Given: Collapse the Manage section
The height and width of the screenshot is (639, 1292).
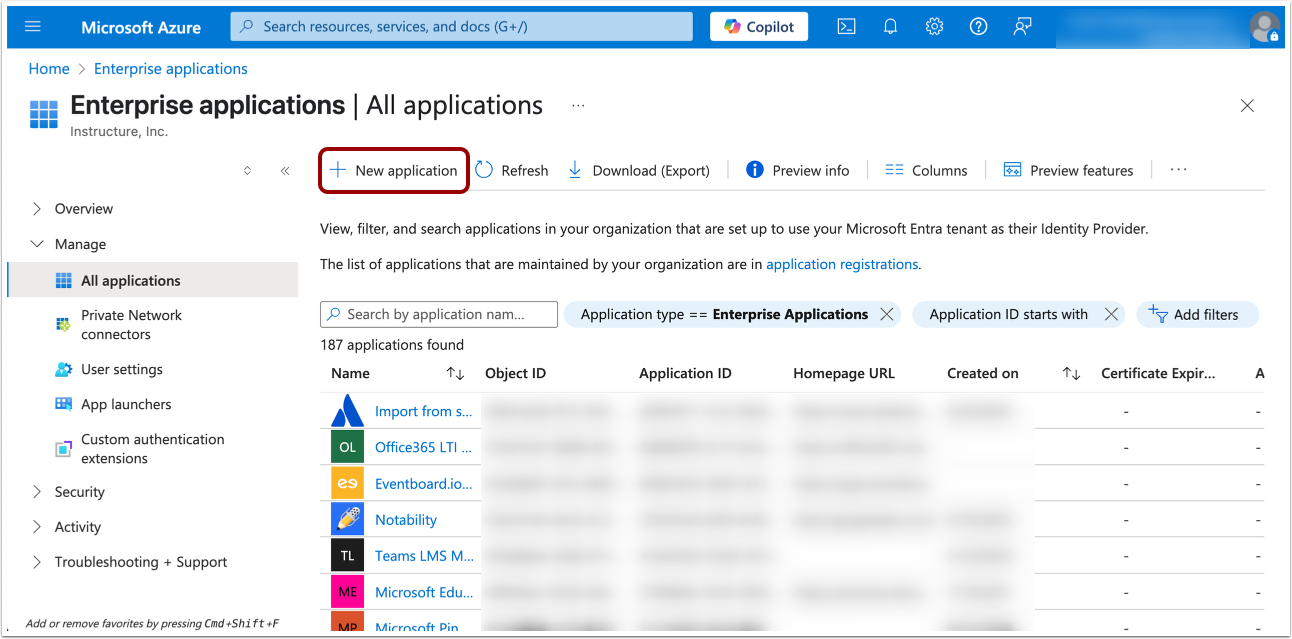Looking at the screenshot, I should tap(37, 243).
